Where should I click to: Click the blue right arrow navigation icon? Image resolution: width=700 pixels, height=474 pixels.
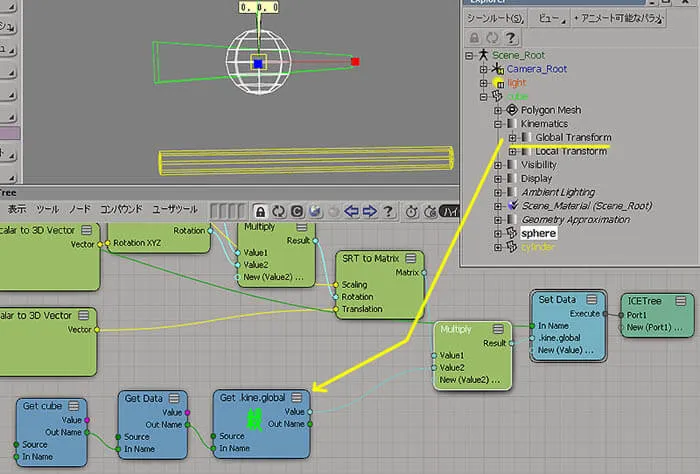pyautogui.click(x=369, y=211)
